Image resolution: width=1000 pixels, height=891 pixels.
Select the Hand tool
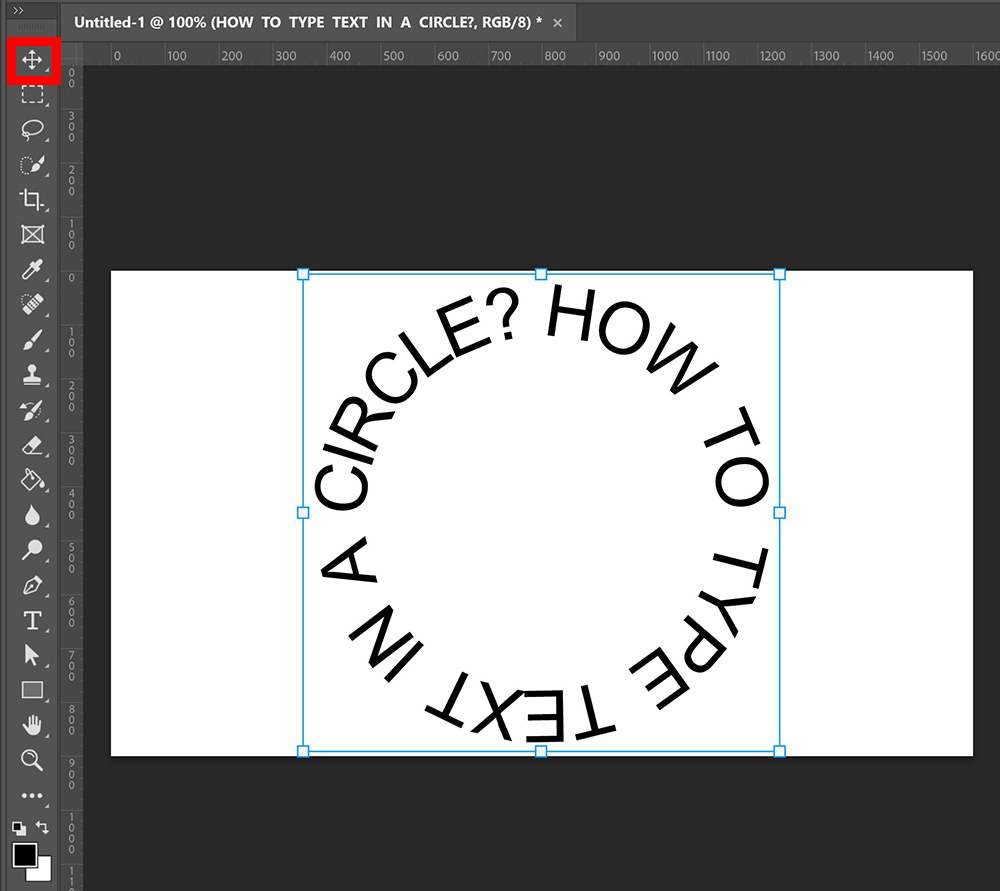pyautogui.click(x=32, y=725)
